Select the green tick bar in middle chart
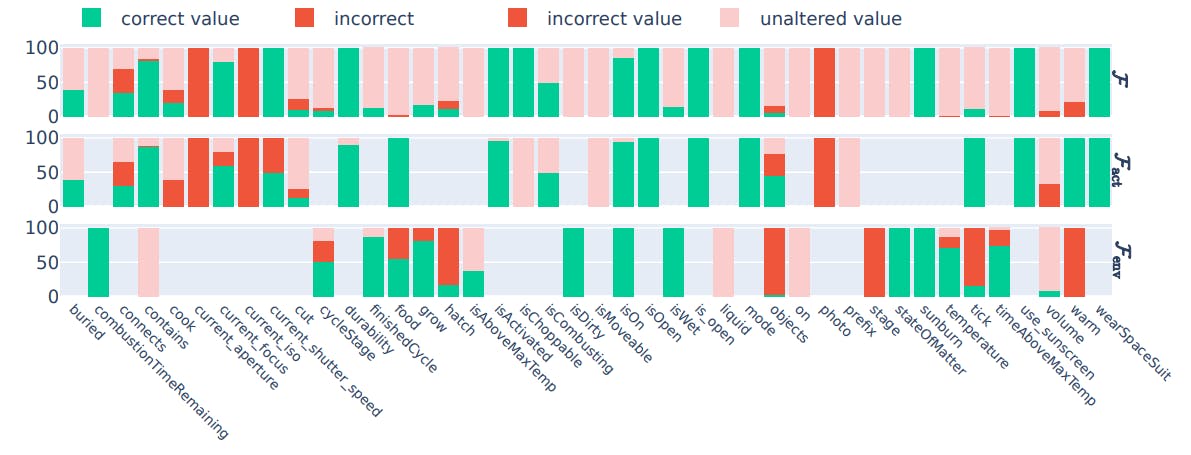Image resolution: width=1191 pixels, height=455 pixels. point(974,172)
